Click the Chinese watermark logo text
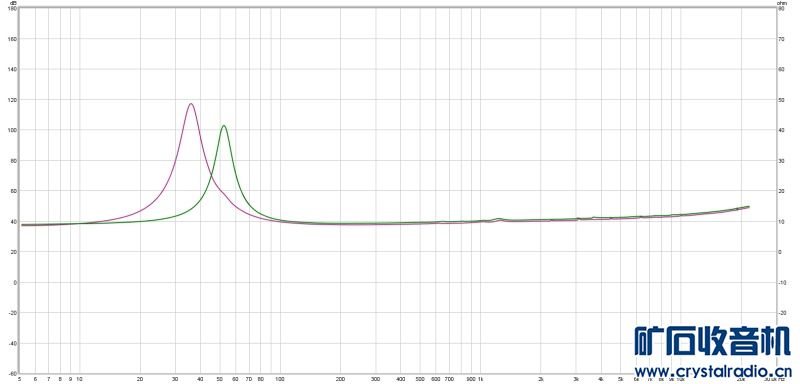The image size is (800, 384). [x=713, y=341]
